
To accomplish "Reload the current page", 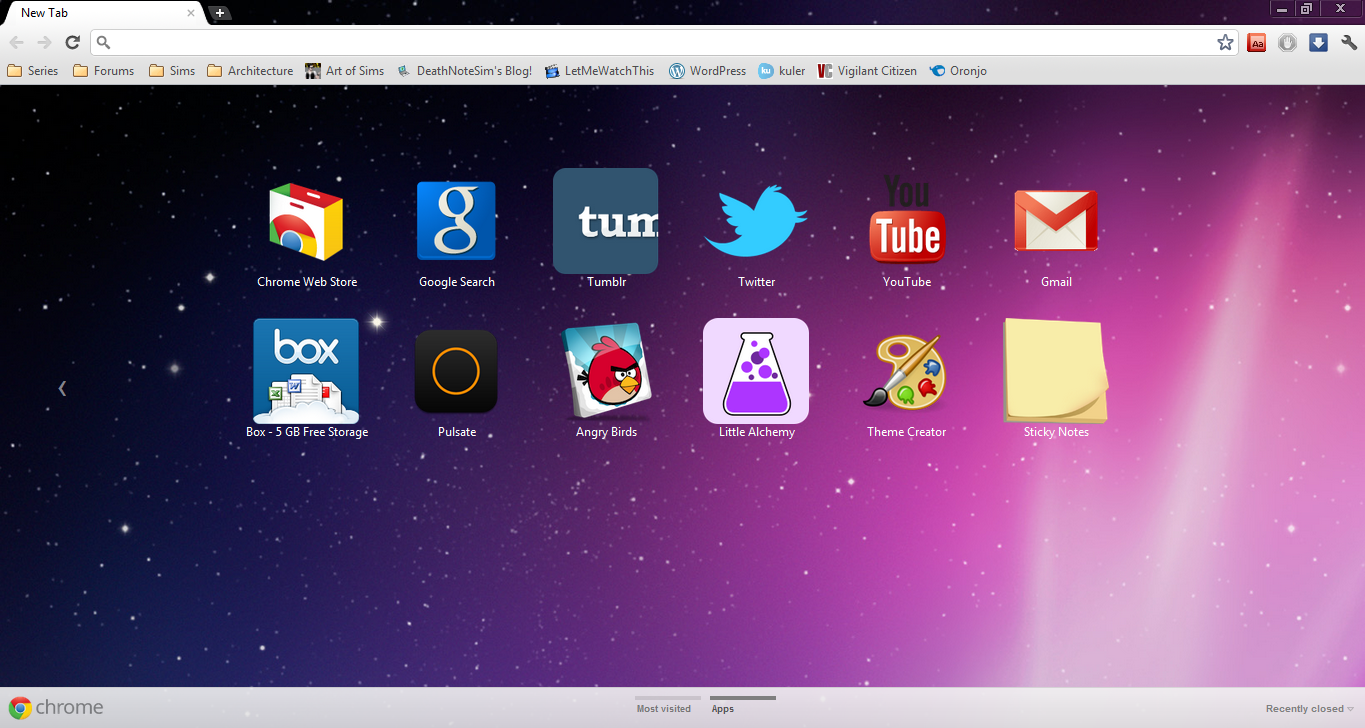I will [x=72, y=42].
